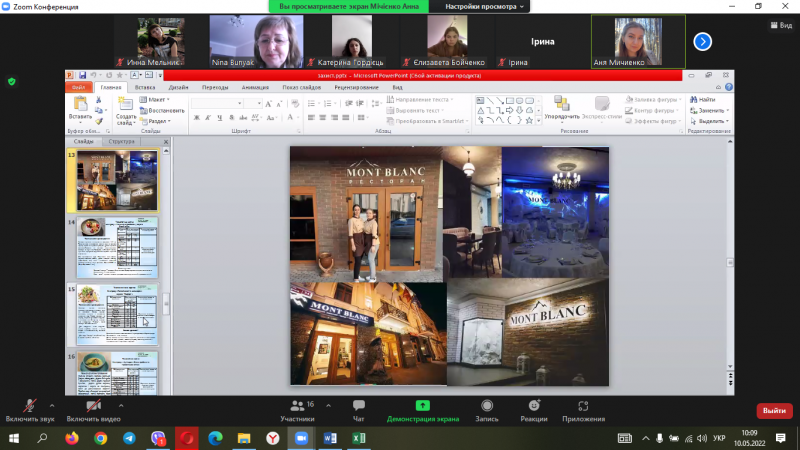Screen dimensions: 800x450
Task: Switch to the Главная ribbon tab
Action: [x=111, y=87]
